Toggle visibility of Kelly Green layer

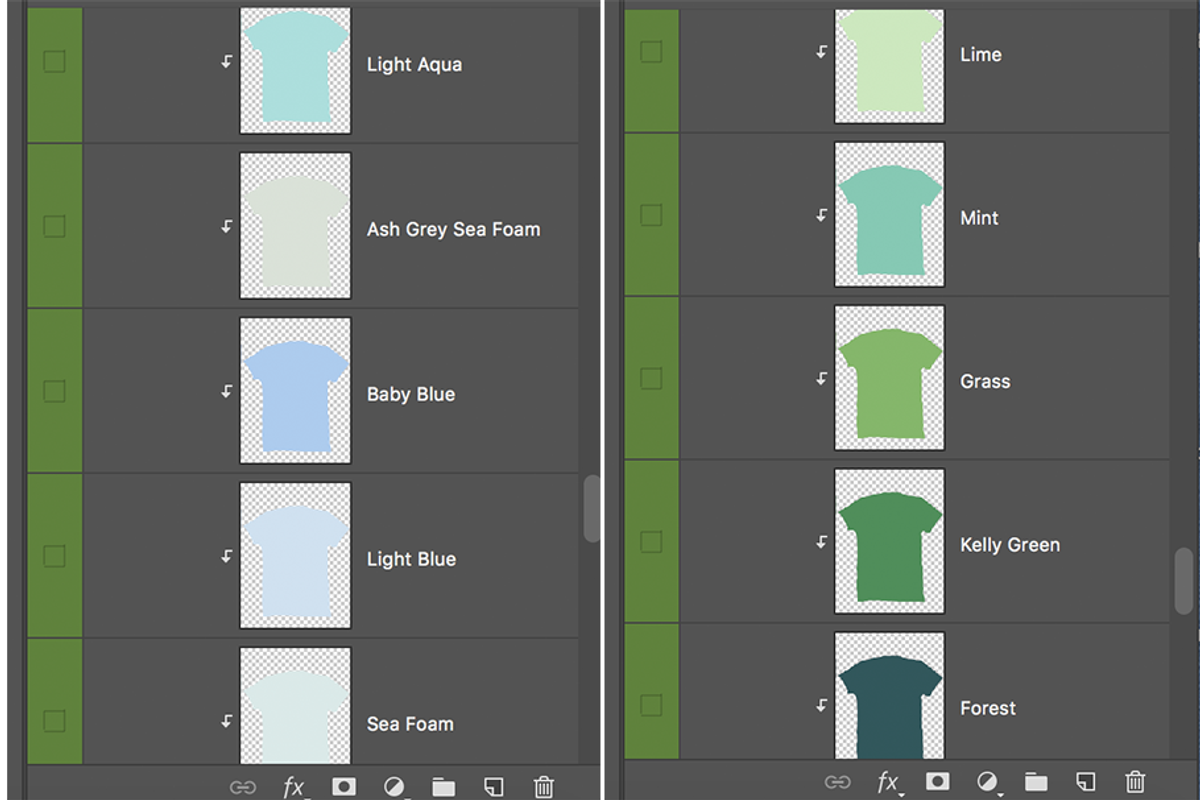coord(651,542)
